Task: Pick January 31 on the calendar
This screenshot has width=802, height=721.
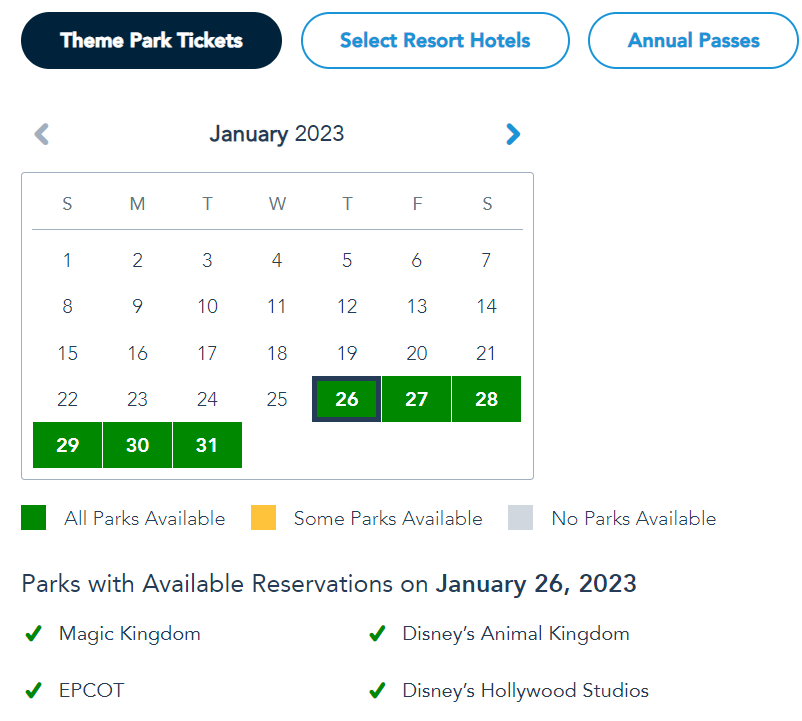Action: (207, 445)
